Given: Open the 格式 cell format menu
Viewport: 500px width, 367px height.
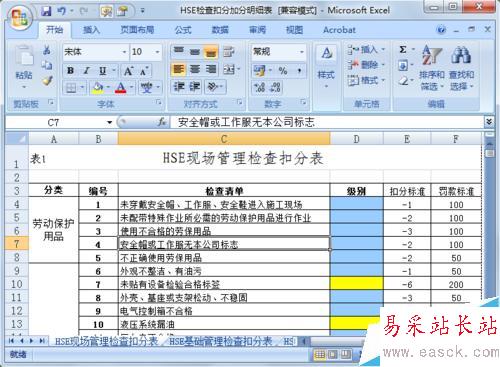Looking at the screenshot, I should point(366,80).
